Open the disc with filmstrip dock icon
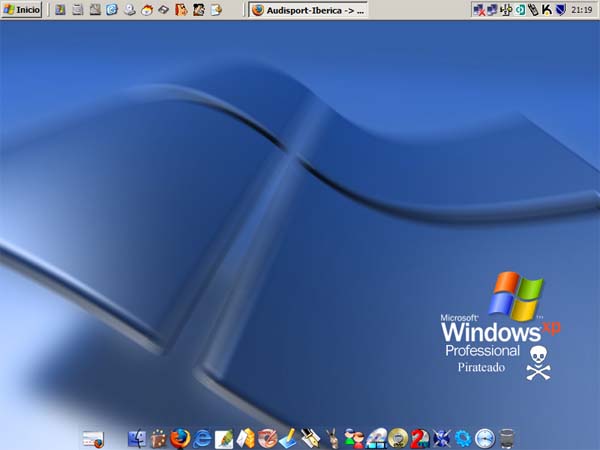The width and height of the screenshot is (600, 450). click(x=376, y=439)
